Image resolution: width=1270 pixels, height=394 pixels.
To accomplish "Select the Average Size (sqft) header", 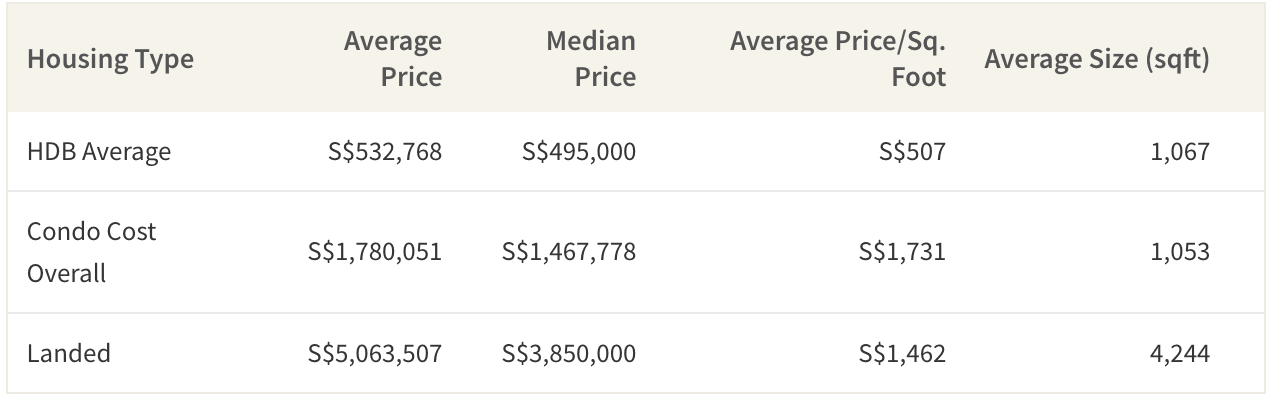I will pos(1097,59).
